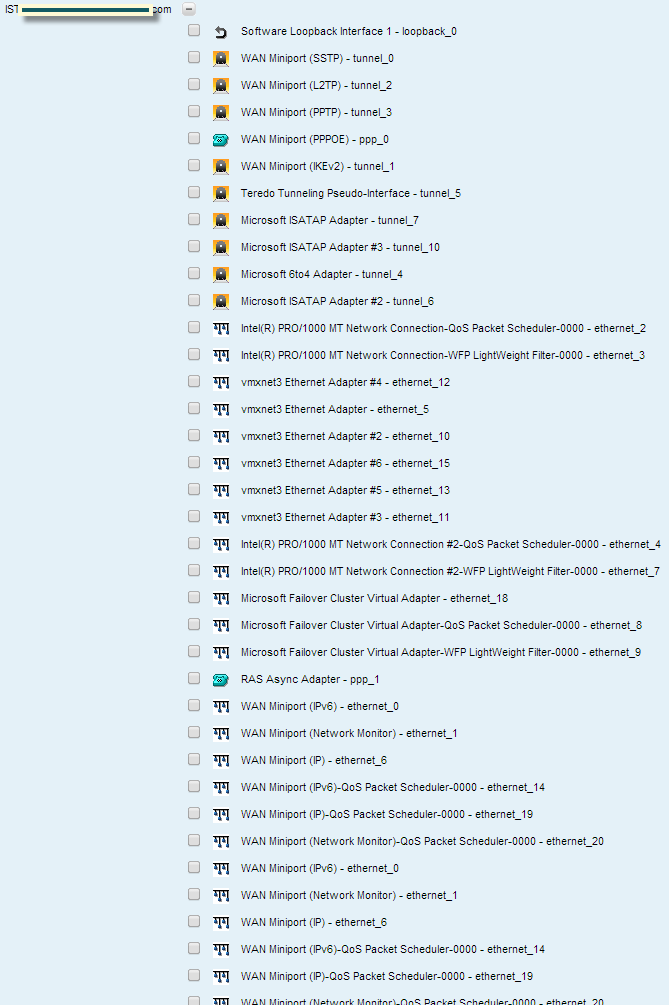Click the ethernet icon for vmxnet3 Adapter #6
The image size is (669, 1005).
(x=221, y=463)
